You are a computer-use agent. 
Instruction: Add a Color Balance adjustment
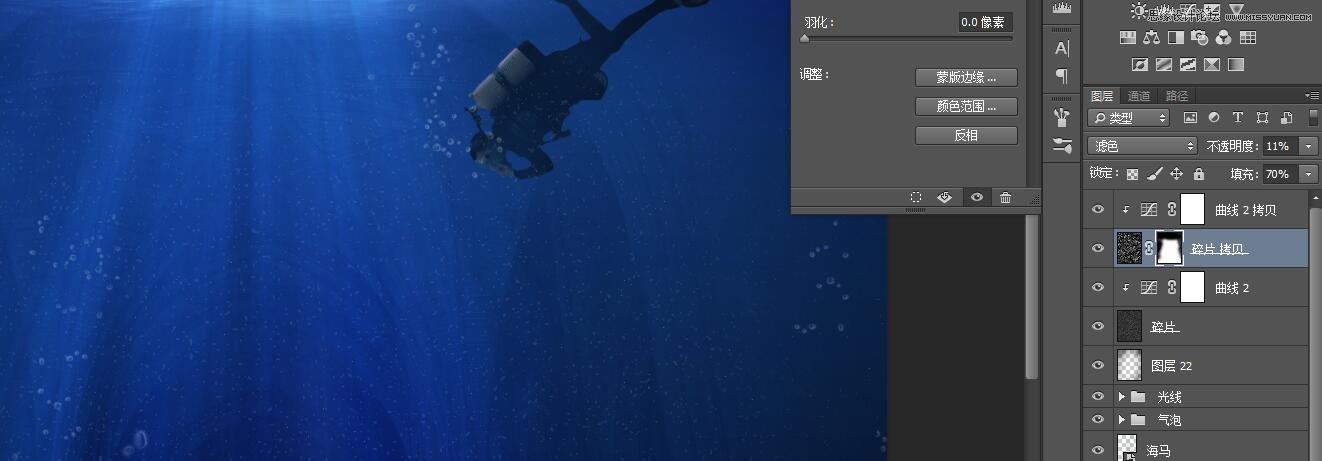[x=1152, y=38]
